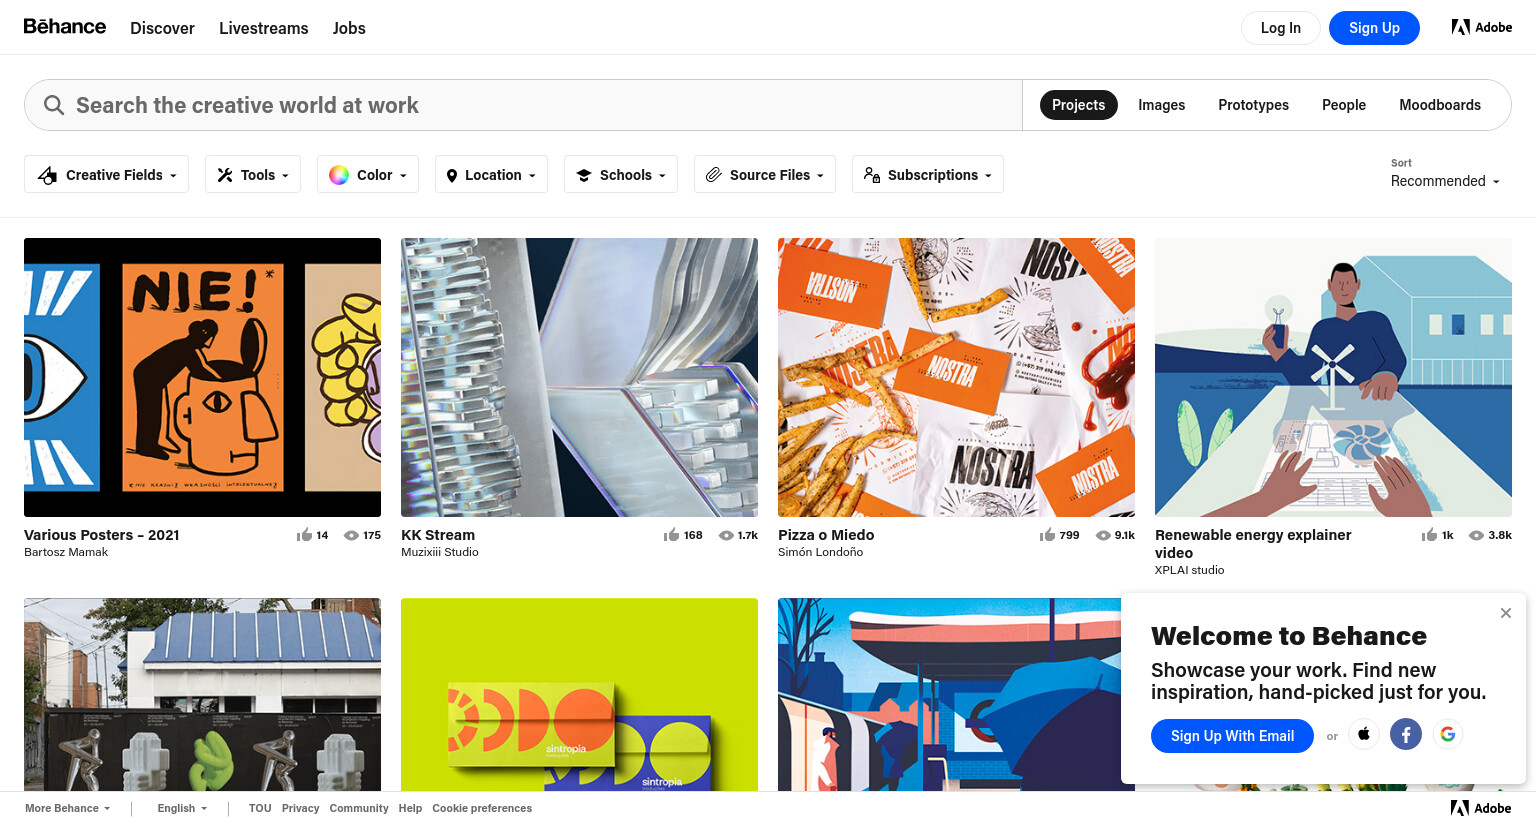
Task: Open the Various Posters 2021 thumbnail
Action: tap(202, 377)
